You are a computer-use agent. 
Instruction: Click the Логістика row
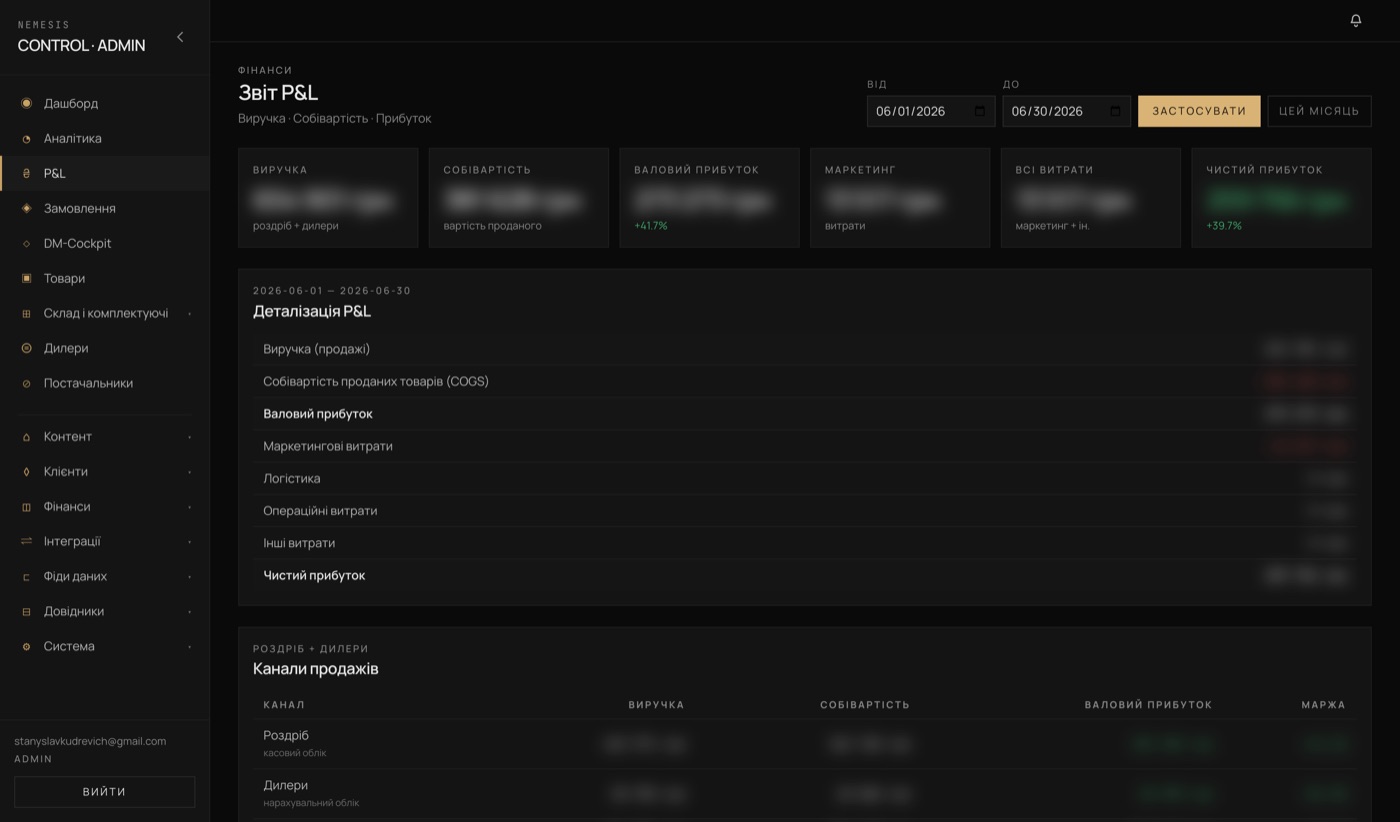point(805,478)
